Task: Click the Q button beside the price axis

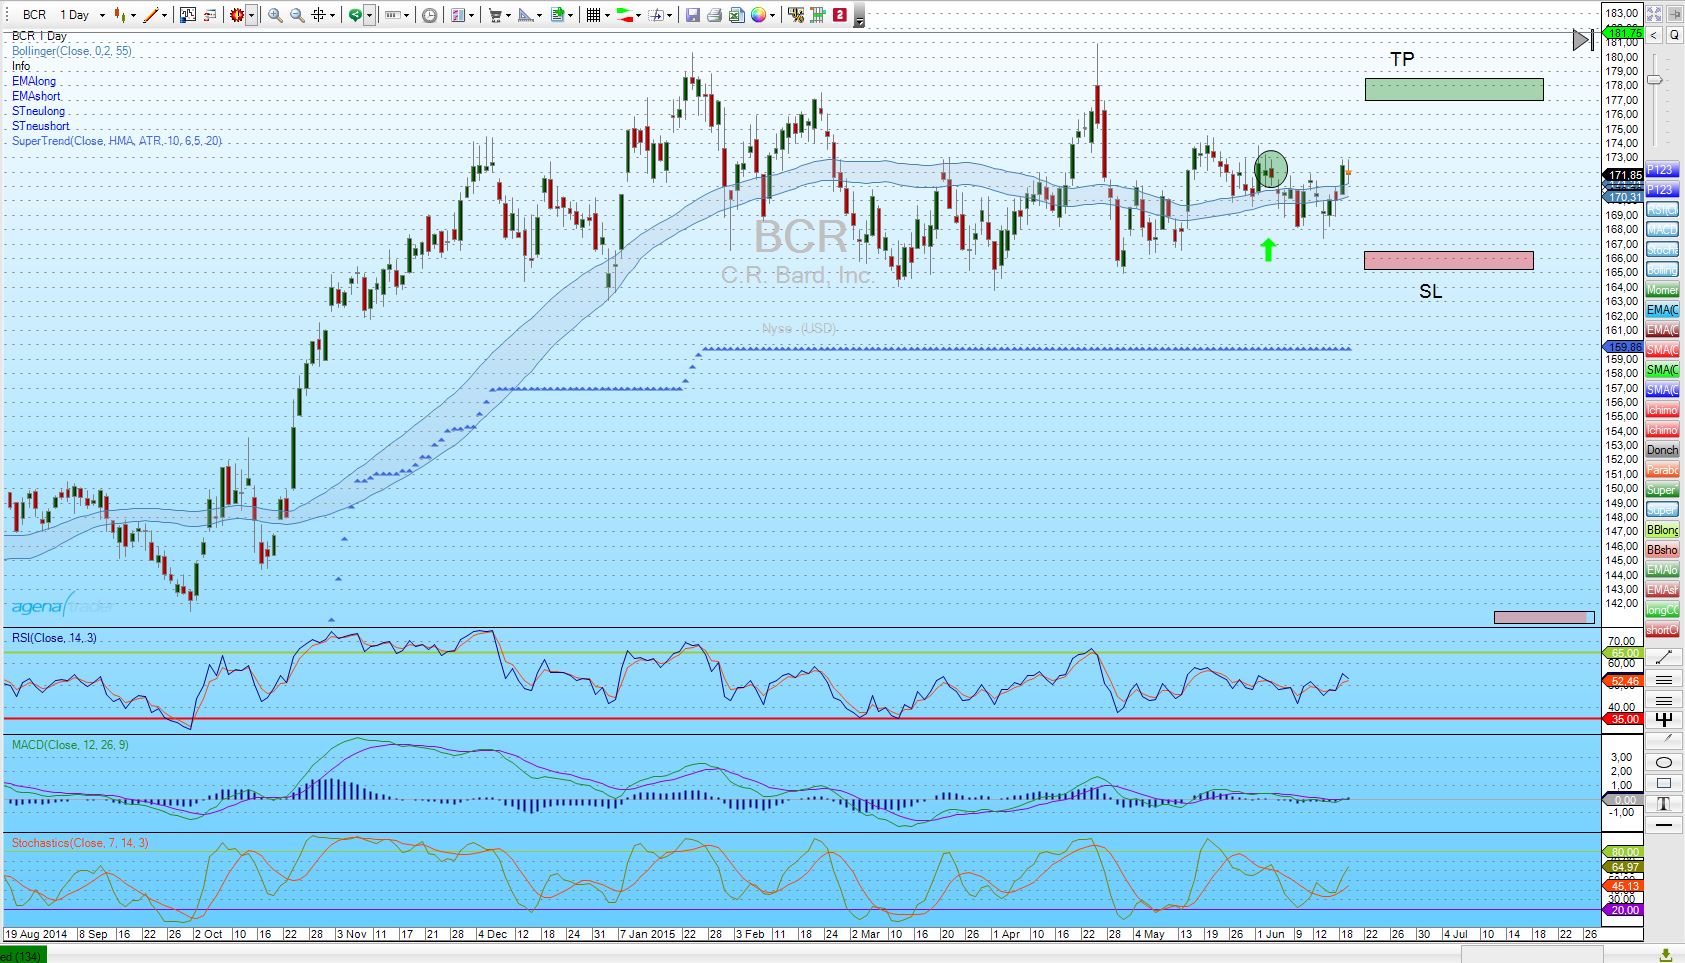Action: (1674, 35)
